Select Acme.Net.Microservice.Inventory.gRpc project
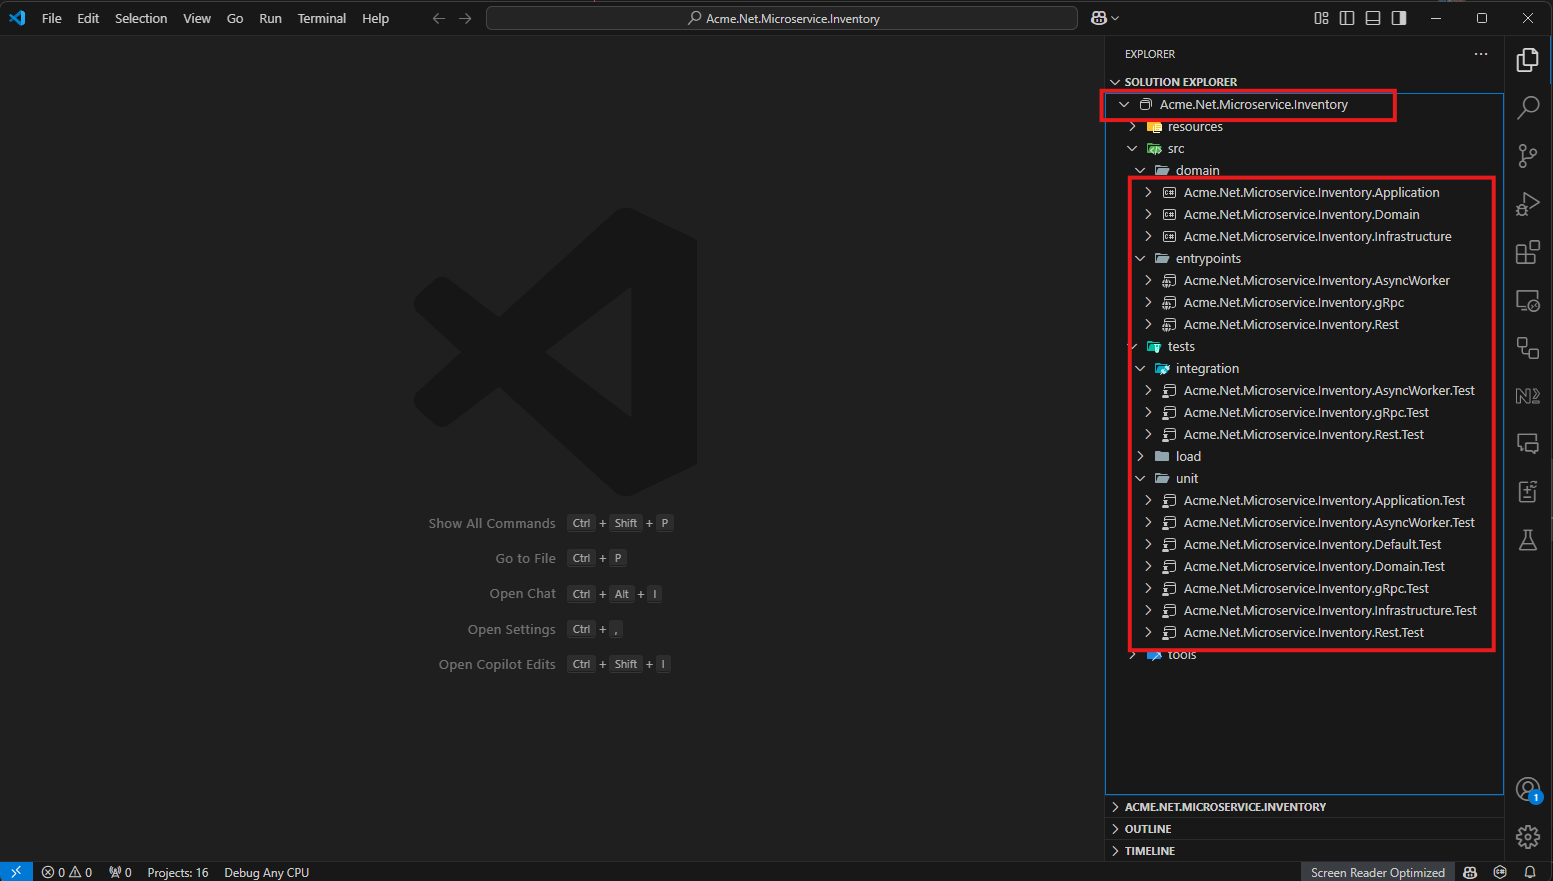The height and width of the screenshot is (881, 1553). pos(1305,303)
